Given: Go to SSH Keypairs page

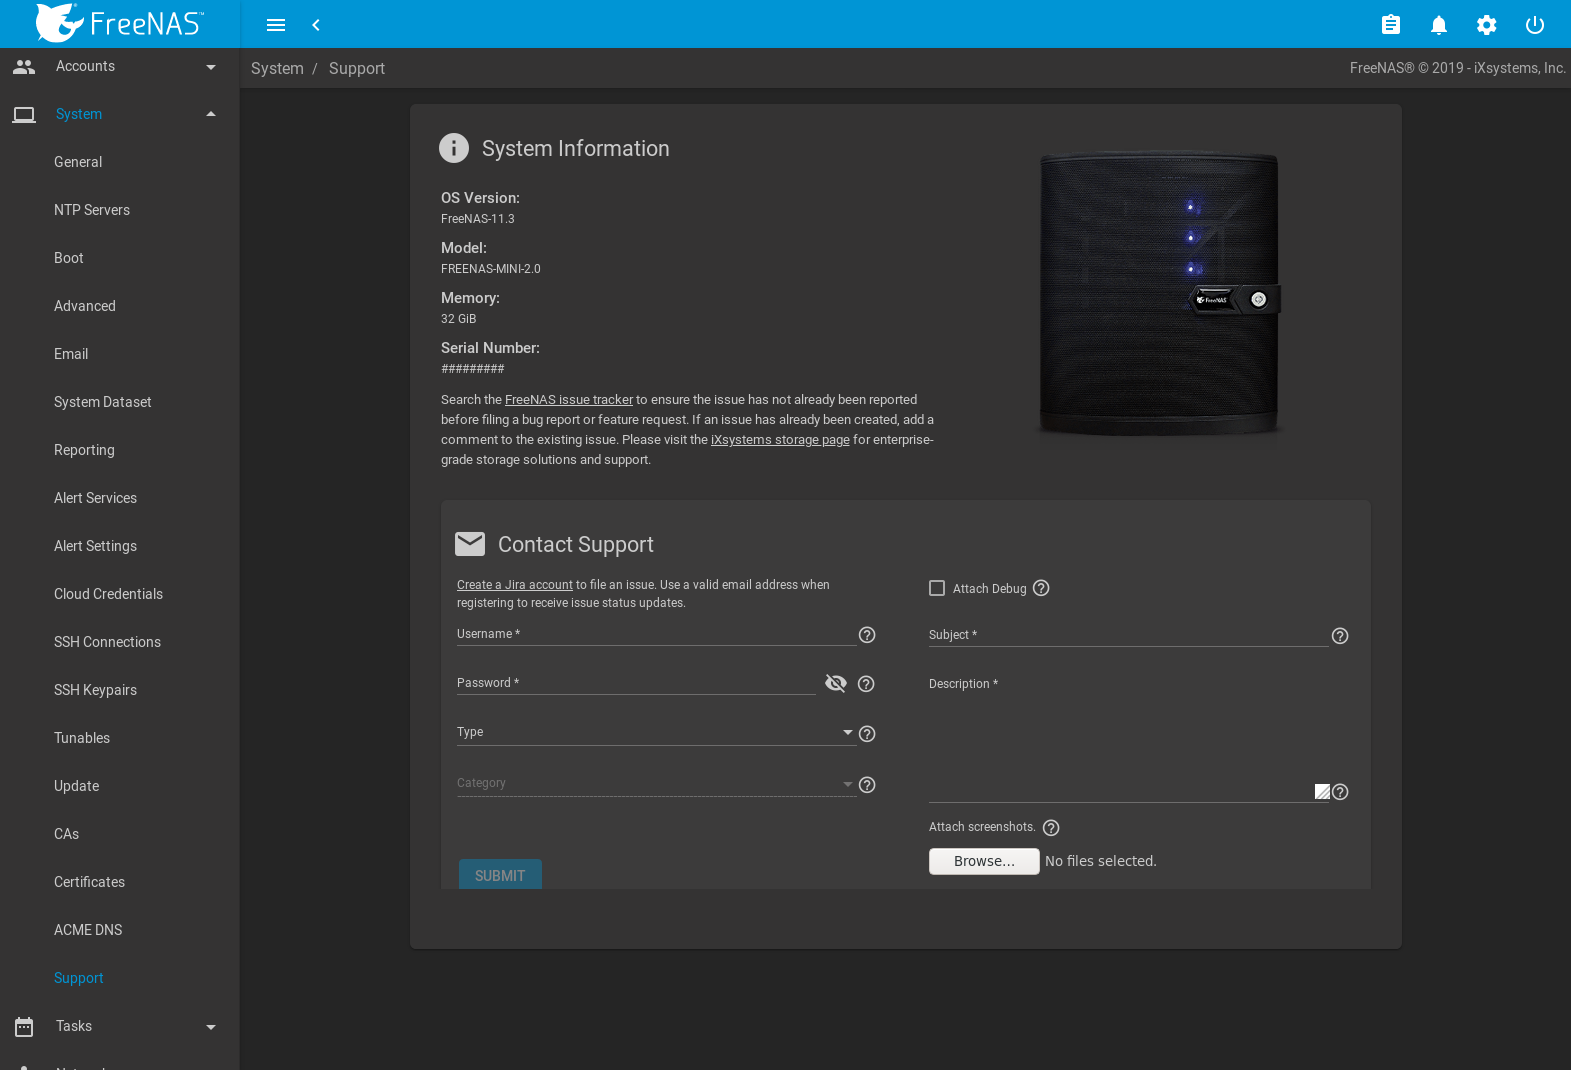Looking at the screenshot, I should click(95, 690).
